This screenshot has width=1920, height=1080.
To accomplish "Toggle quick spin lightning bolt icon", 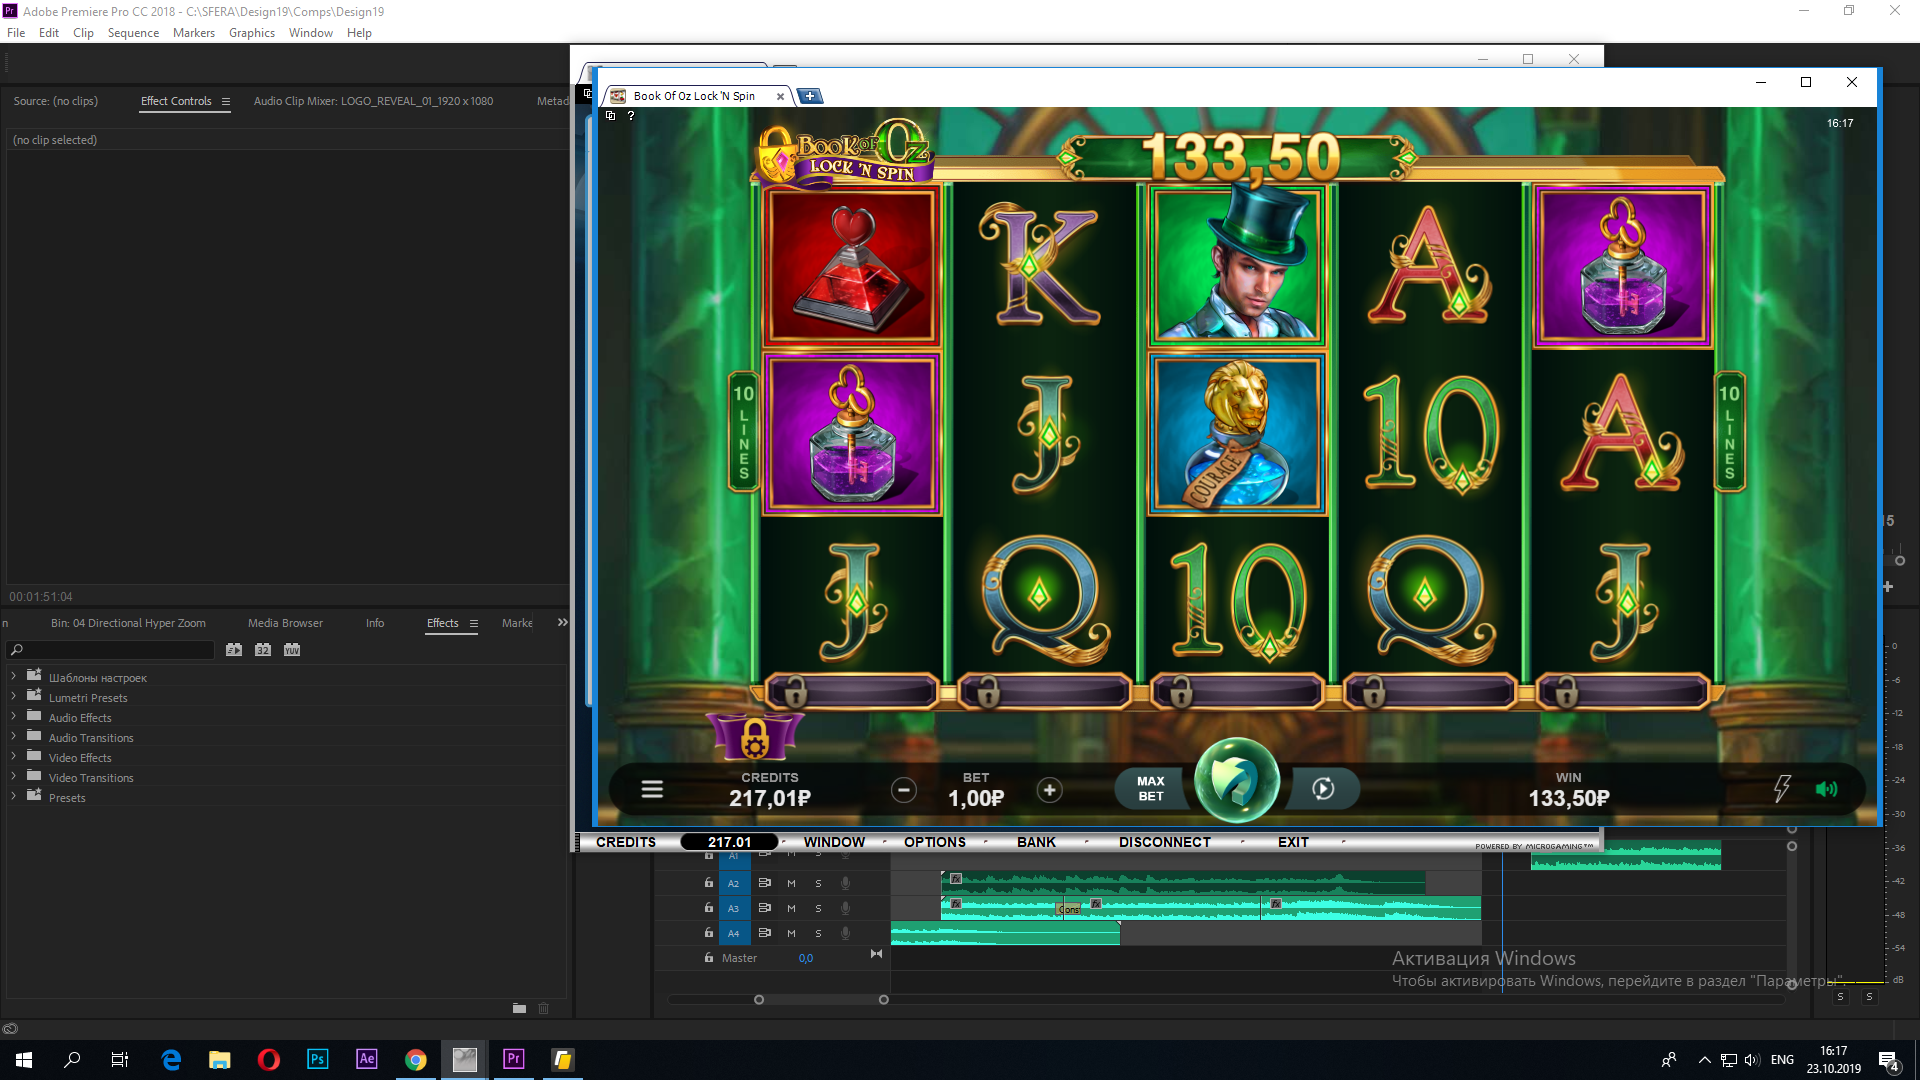I will [1782, 789].
